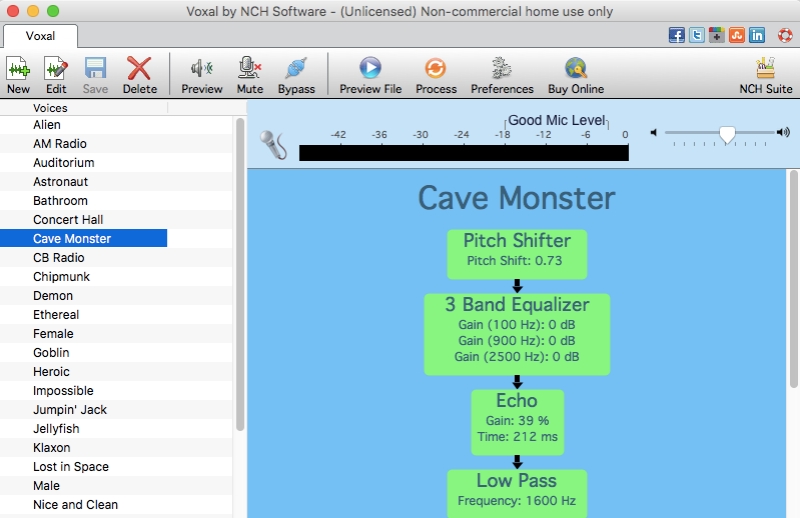Select the Impossible voice
The height and width of the screenshot is (518, 800).
(x=116, y=390)
